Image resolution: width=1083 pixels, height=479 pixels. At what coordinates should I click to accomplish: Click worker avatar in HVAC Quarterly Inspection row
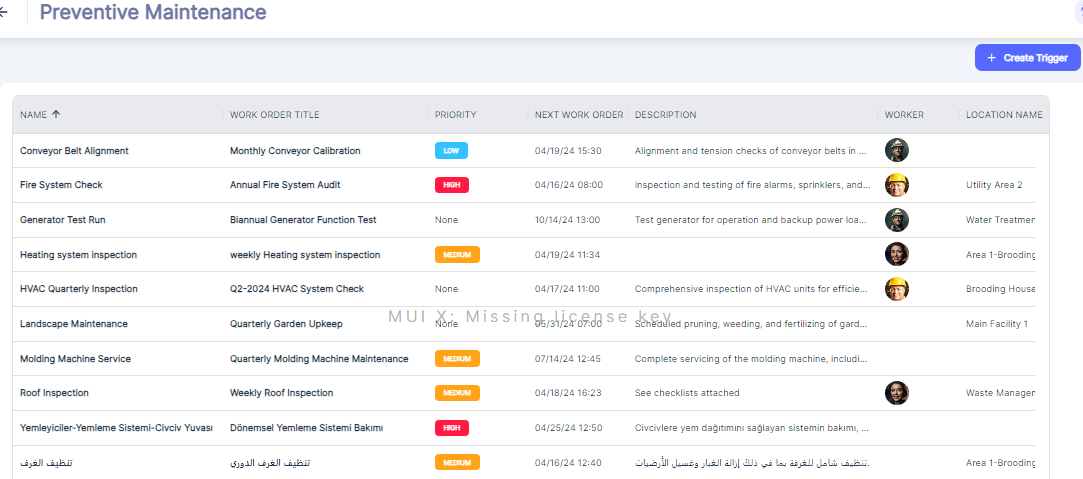click(897, 289)
